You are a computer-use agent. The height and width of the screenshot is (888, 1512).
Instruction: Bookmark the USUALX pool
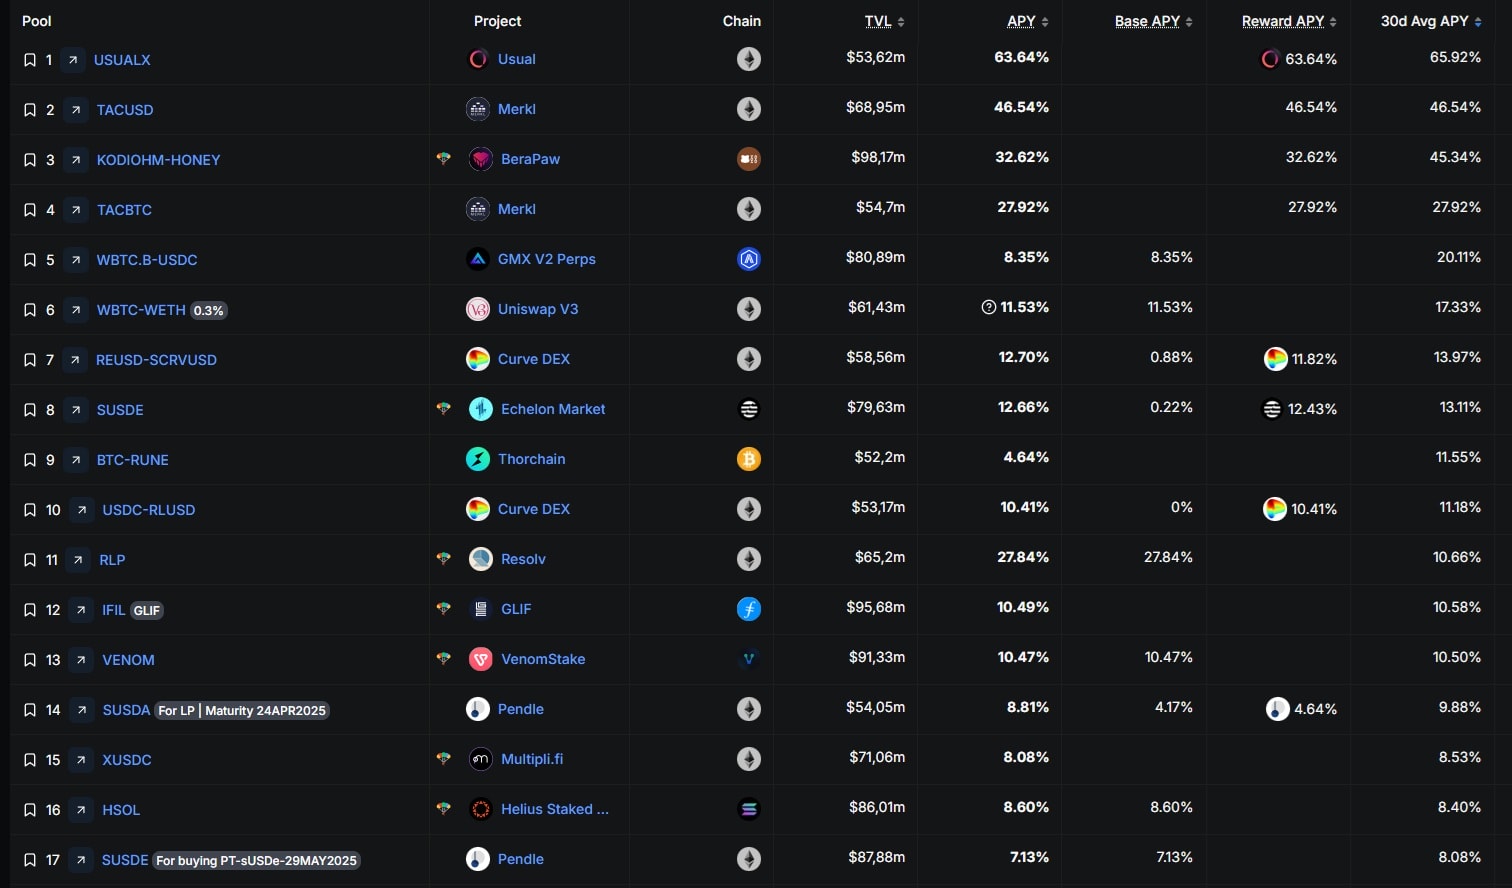pos(30,60)
